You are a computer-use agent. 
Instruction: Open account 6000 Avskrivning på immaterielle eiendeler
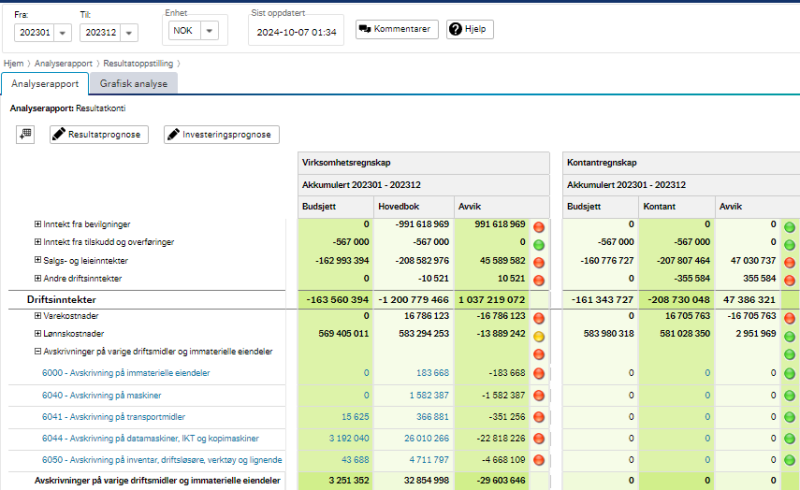pos(126,373)
